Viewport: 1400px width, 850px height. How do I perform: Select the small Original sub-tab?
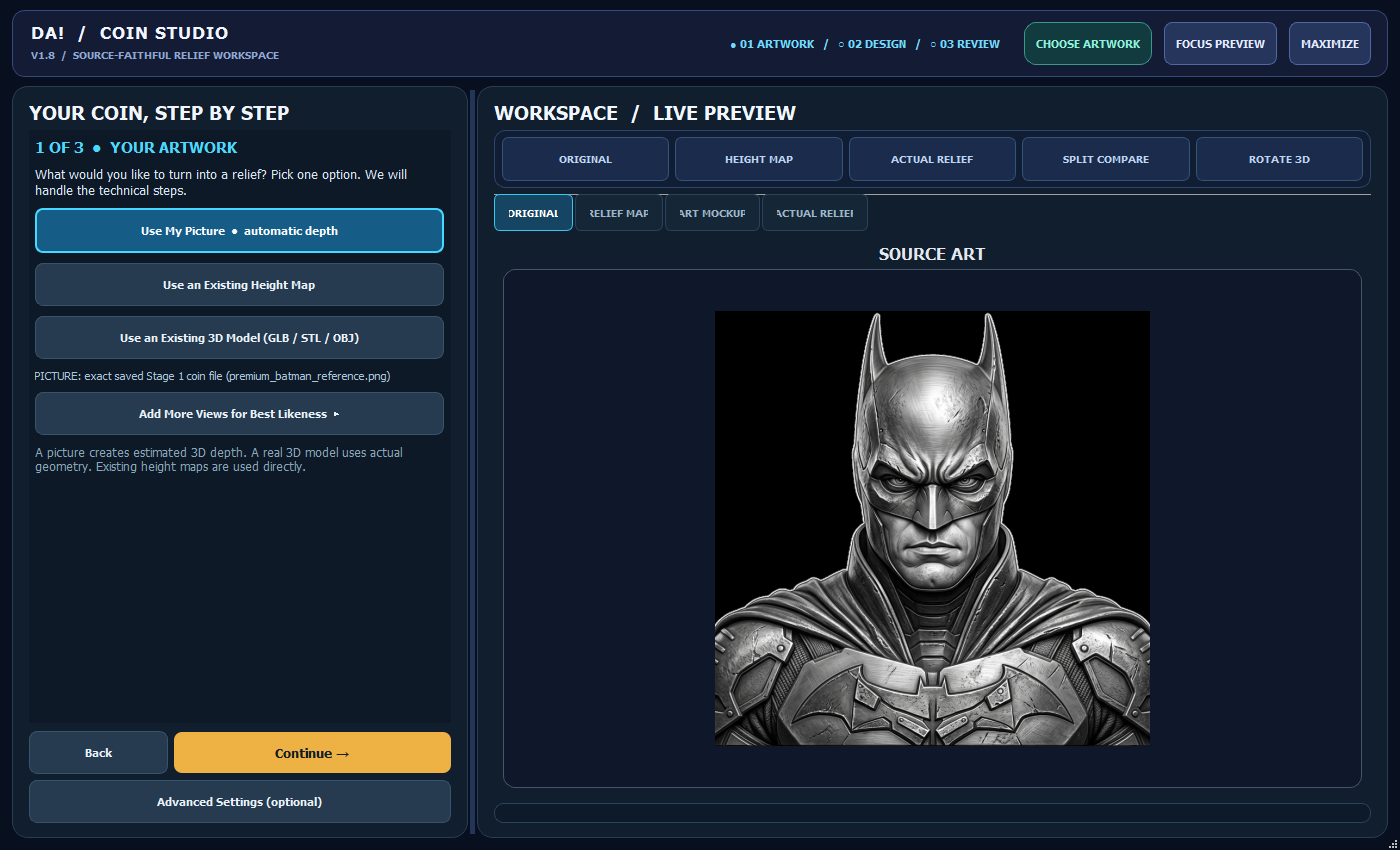(533, 213)
